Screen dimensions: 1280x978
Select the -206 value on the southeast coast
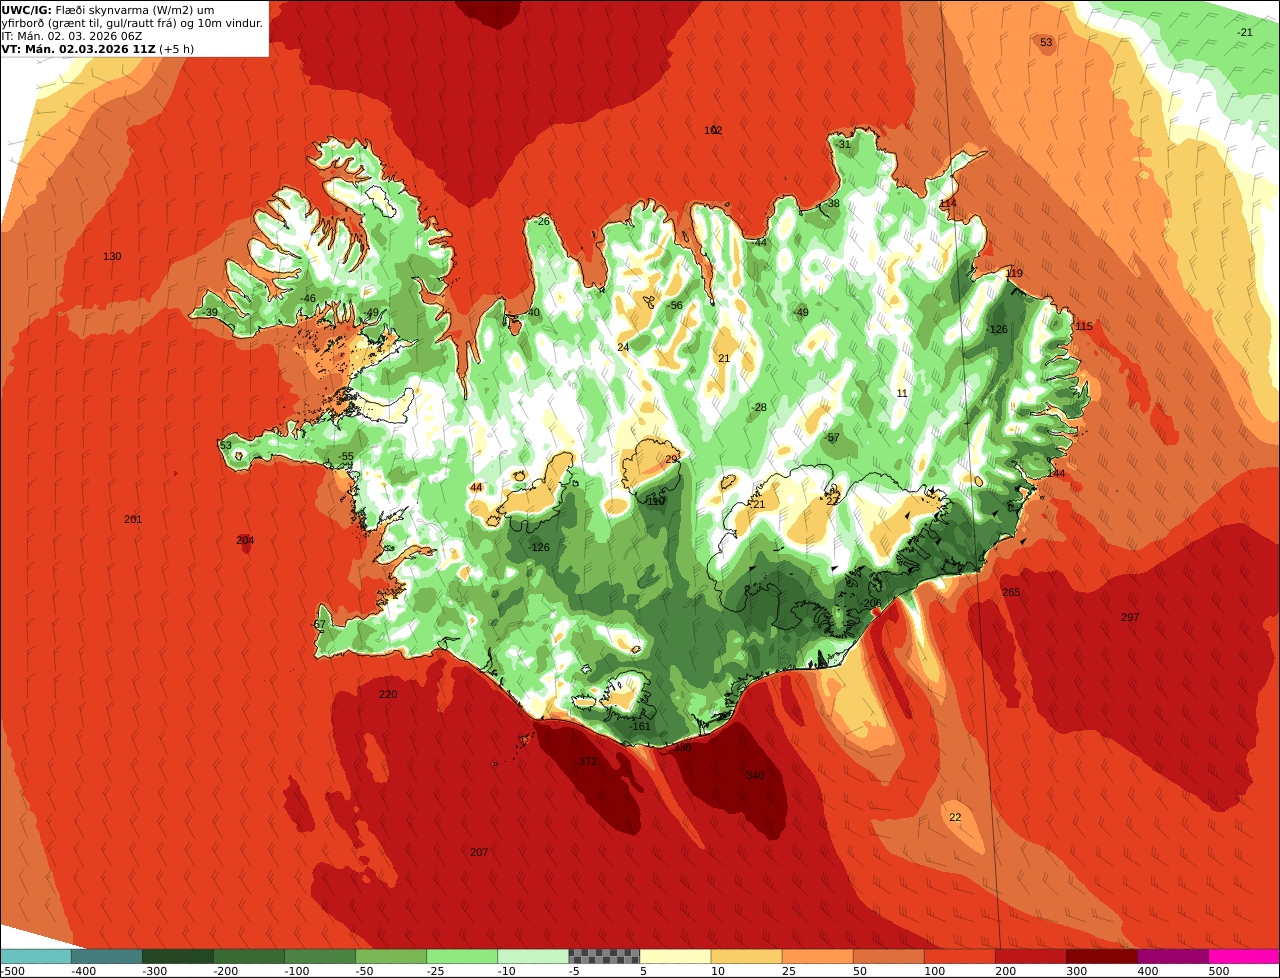pos(870,604)
